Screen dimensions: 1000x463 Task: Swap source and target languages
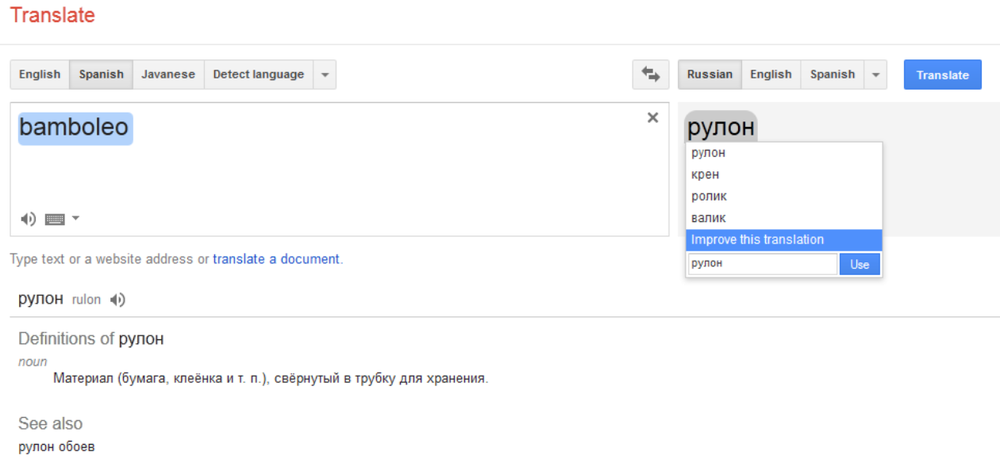tap(650, 75)
